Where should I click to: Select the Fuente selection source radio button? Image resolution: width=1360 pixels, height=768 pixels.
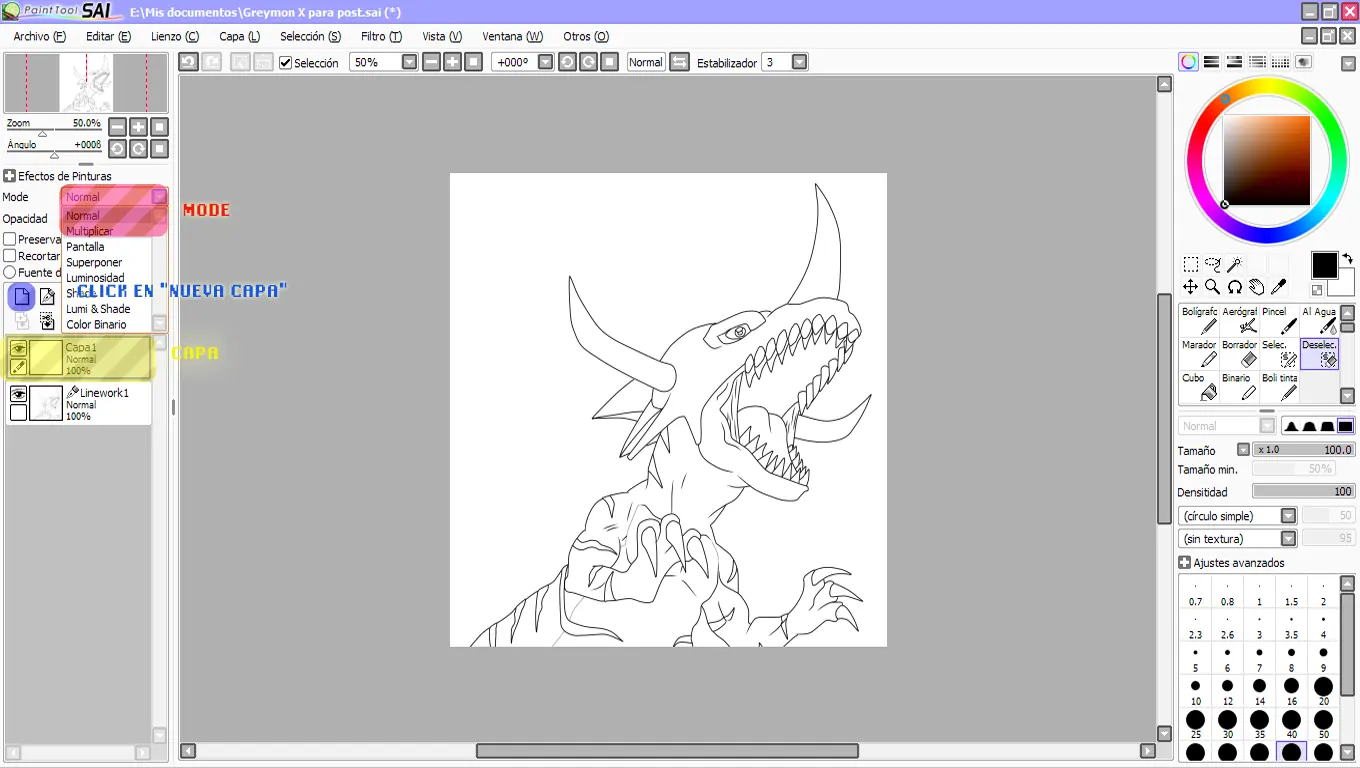[10, 272]
